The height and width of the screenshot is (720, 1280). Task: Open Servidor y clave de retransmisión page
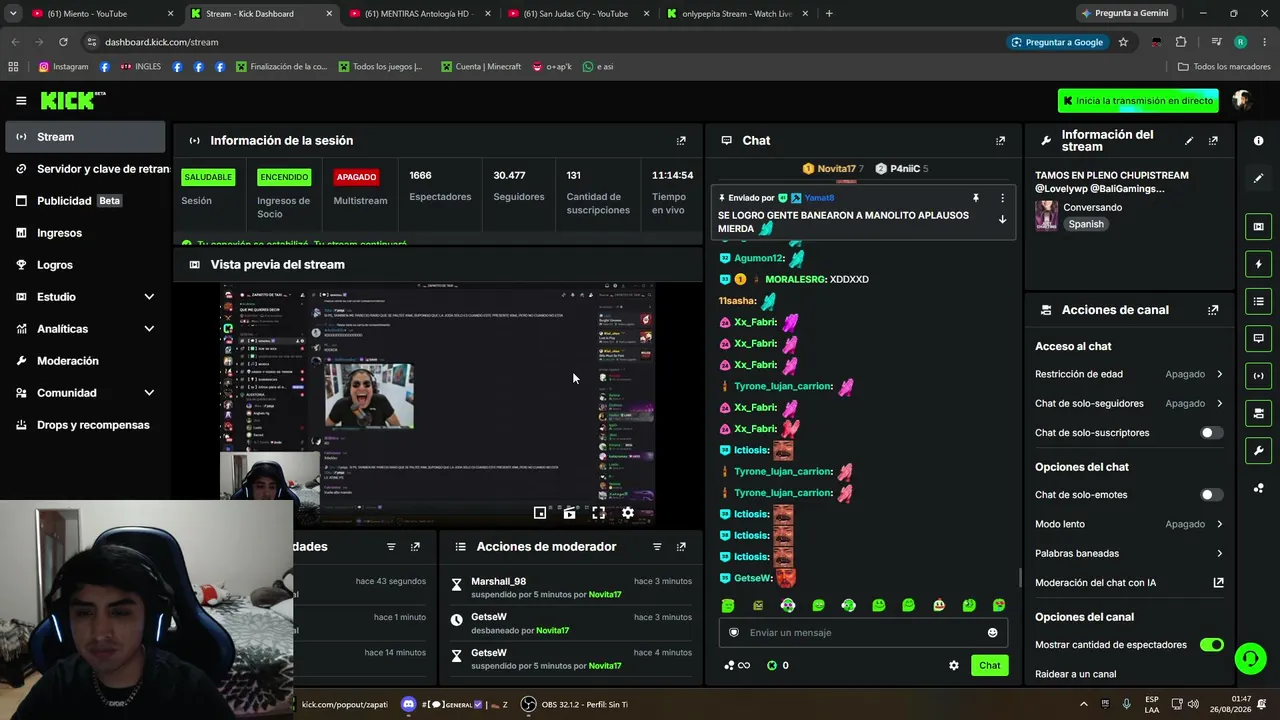85,169
